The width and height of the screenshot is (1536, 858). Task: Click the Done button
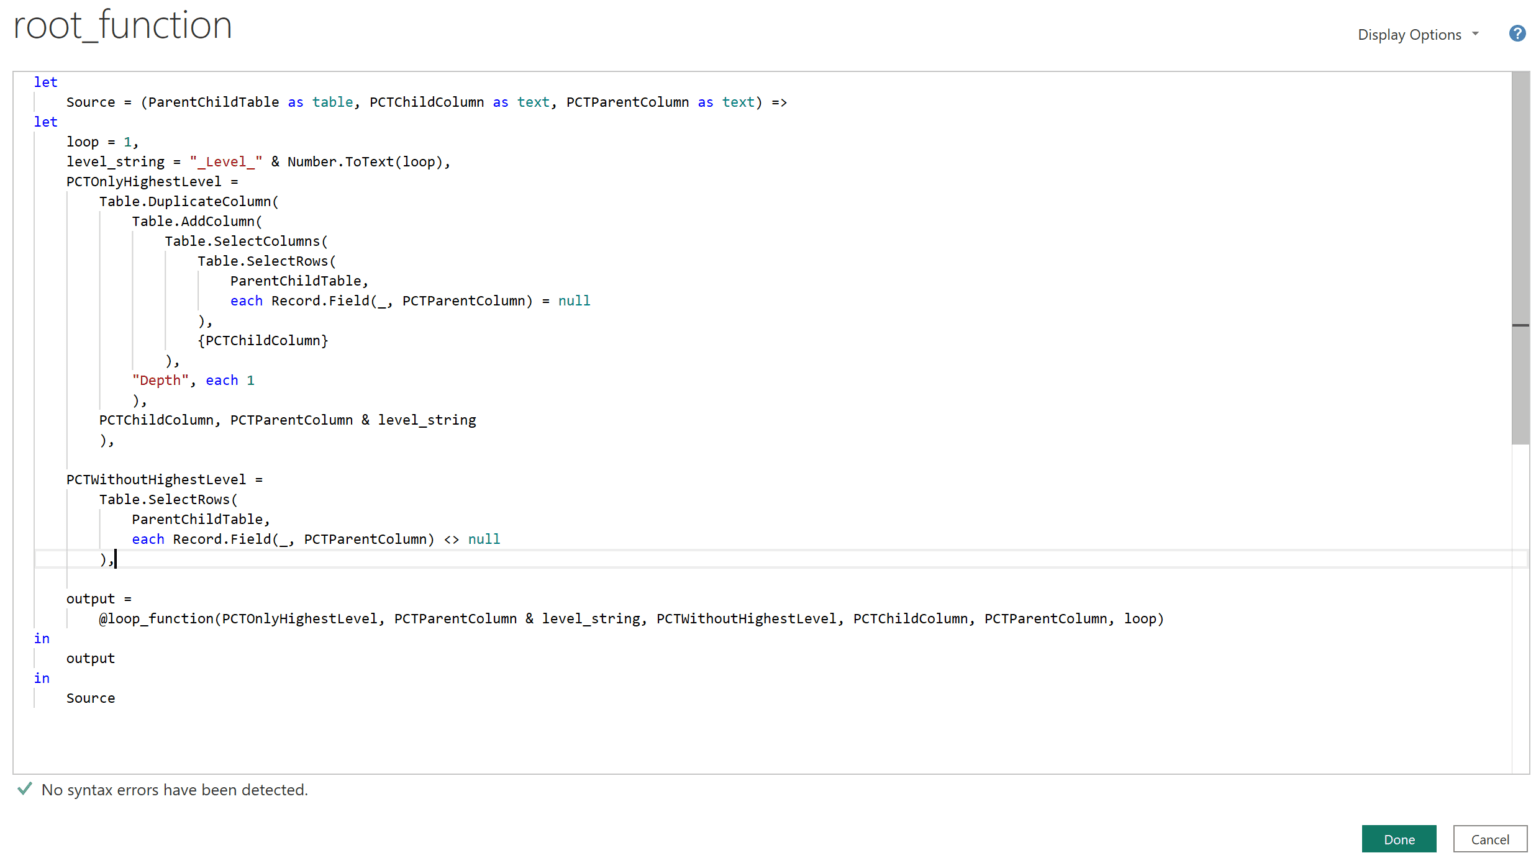(1398, 839)
